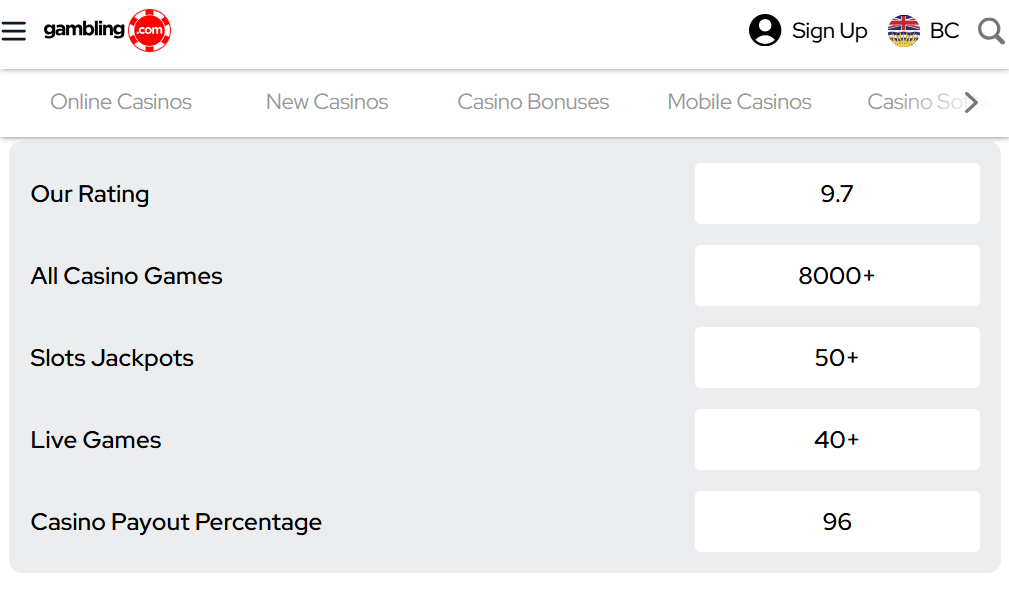Click the 96 payout percentage value
The image size is (1009, 595).
pyautogui.click(x=837, y=522)
